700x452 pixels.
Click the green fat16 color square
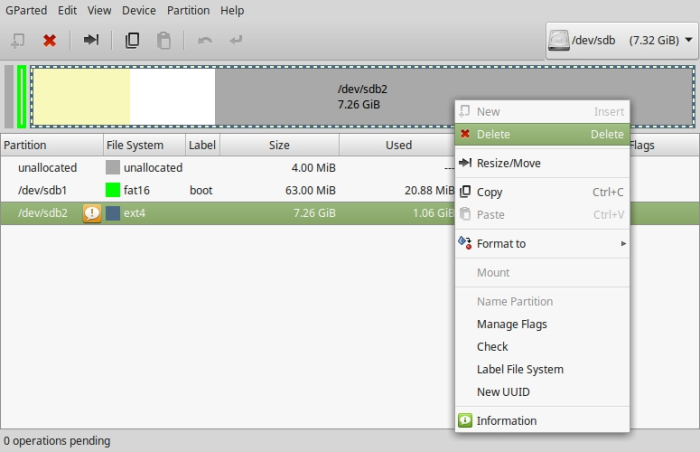tap(112, 190)
